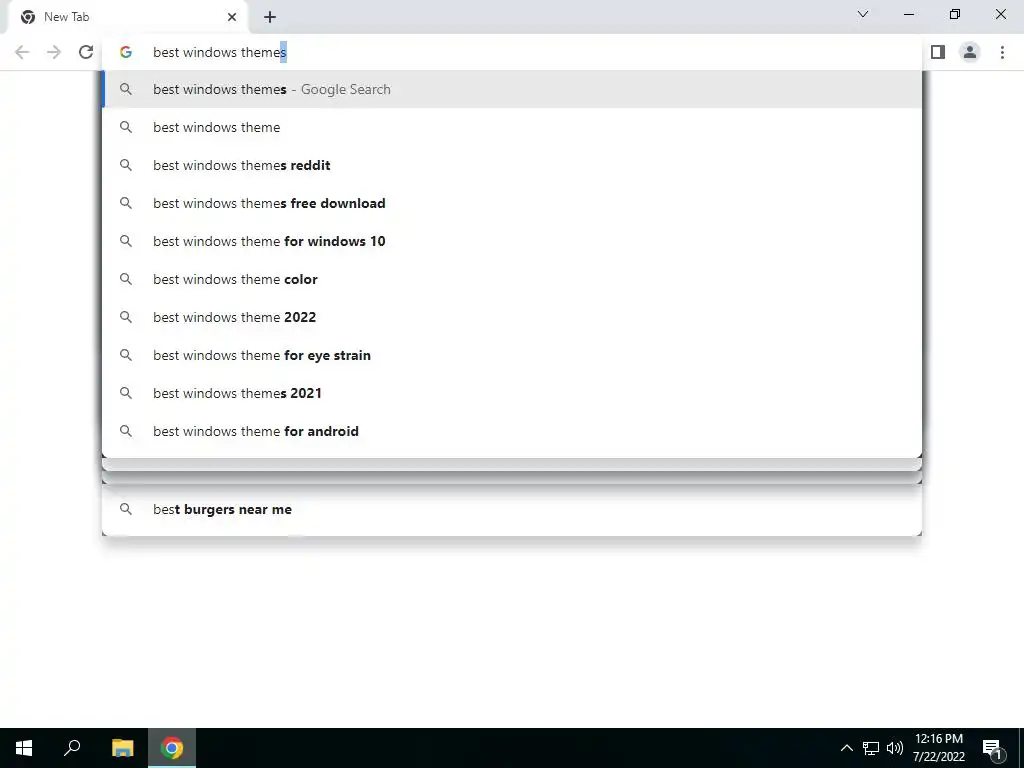Open Chrome's three-dot menu
The height and width of the screenshot is (768, 1024).
point(1002,52)
